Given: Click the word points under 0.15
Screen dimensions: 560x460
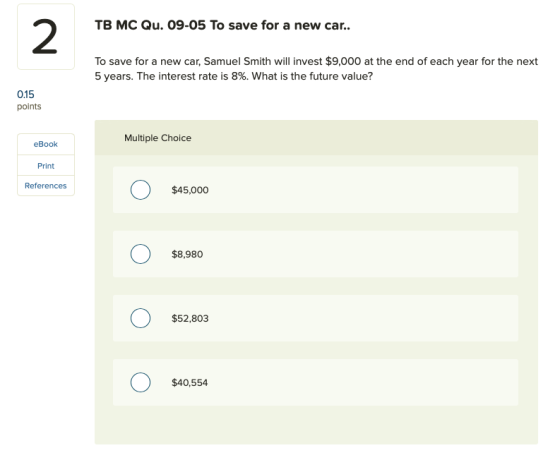Looking at the screenshot, I should click(29, 106).
